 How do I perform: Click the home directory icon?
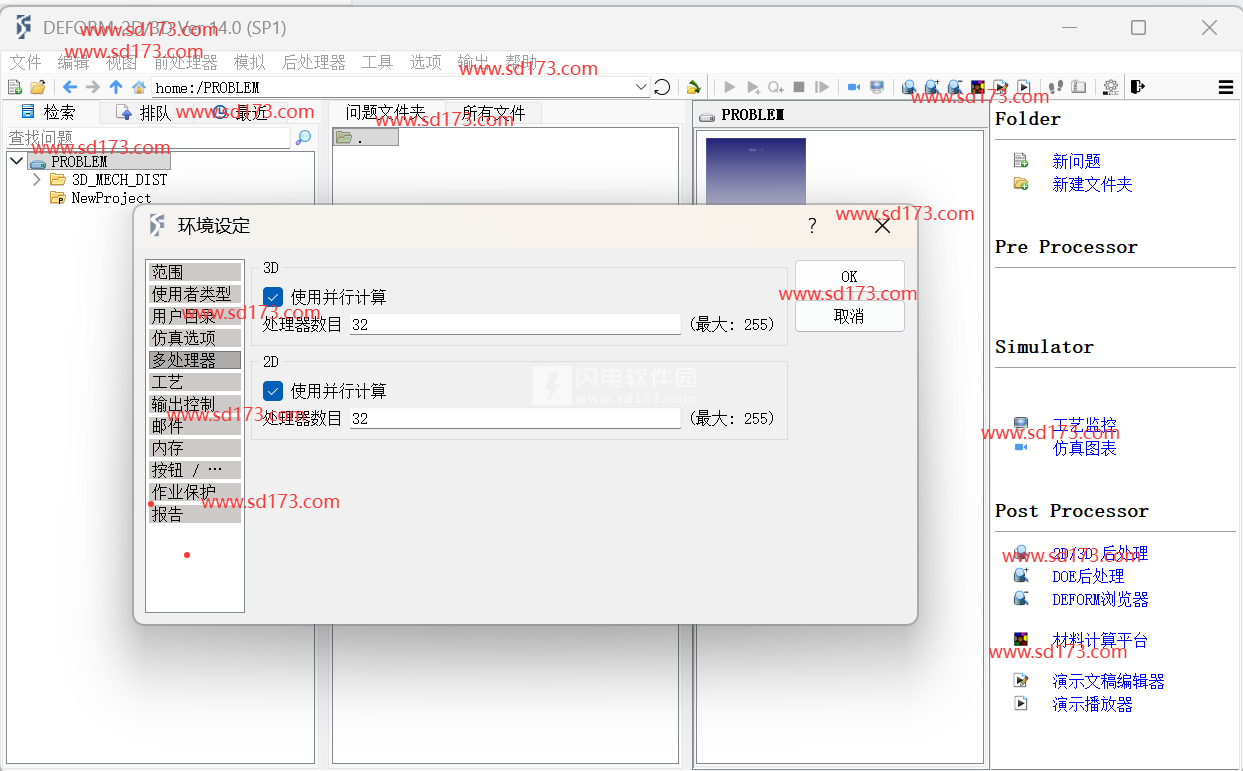pyautogui.click(x=139, y=88)
